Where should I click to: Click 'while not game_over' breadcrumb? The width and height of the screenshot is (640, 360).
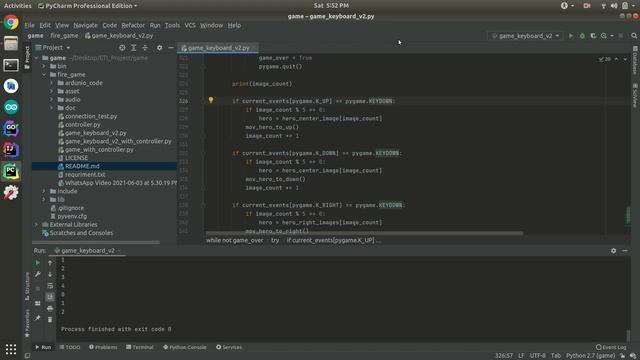tap(235, 240)
